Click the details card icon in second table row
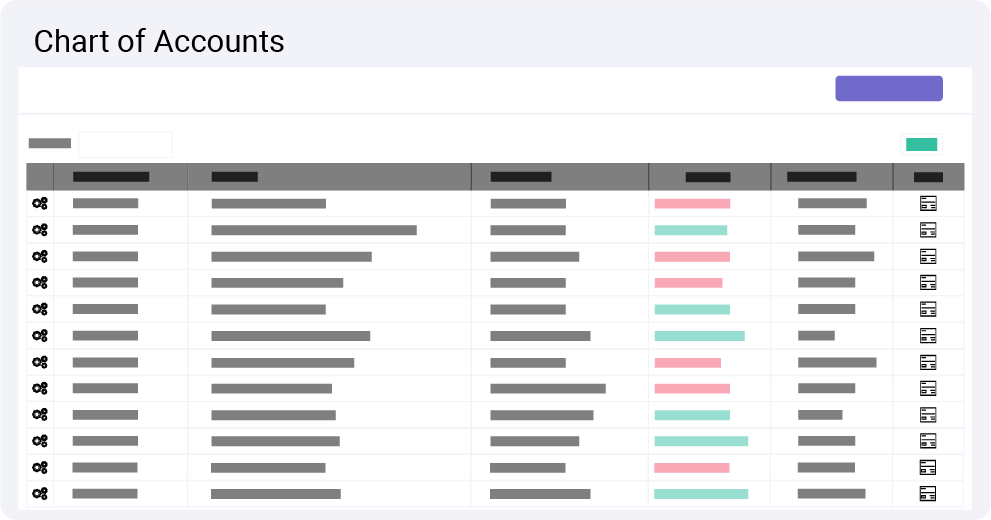This screenshot has height=520, width=991. coord(928,230)
